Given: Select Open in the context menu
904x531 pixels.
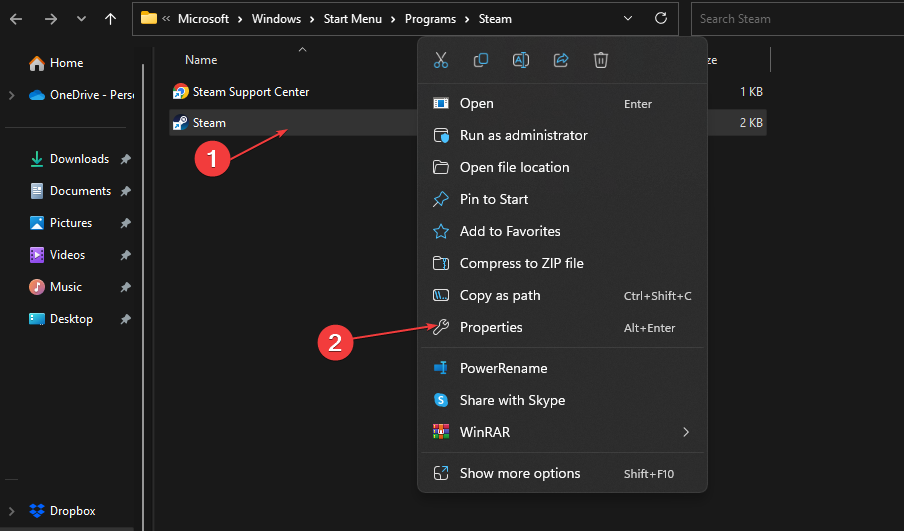Looking at the screenshot, I should point(562,104).
